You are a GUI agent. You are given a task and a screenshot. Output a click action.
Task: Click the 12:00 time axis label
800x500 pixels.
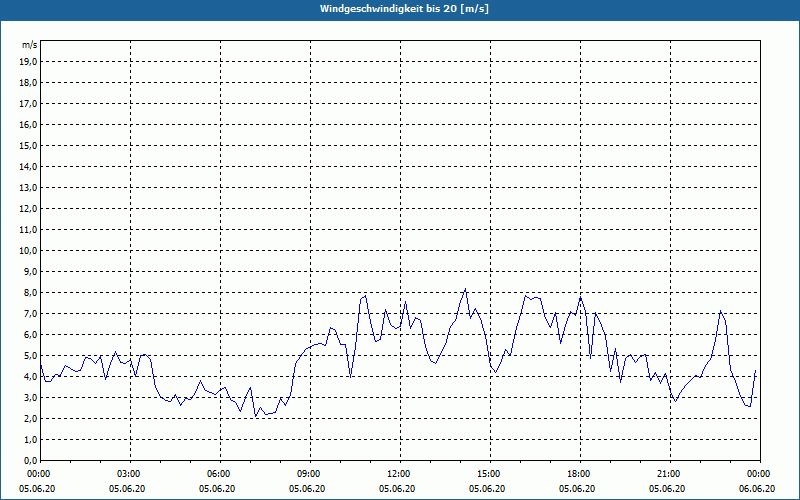401,474
